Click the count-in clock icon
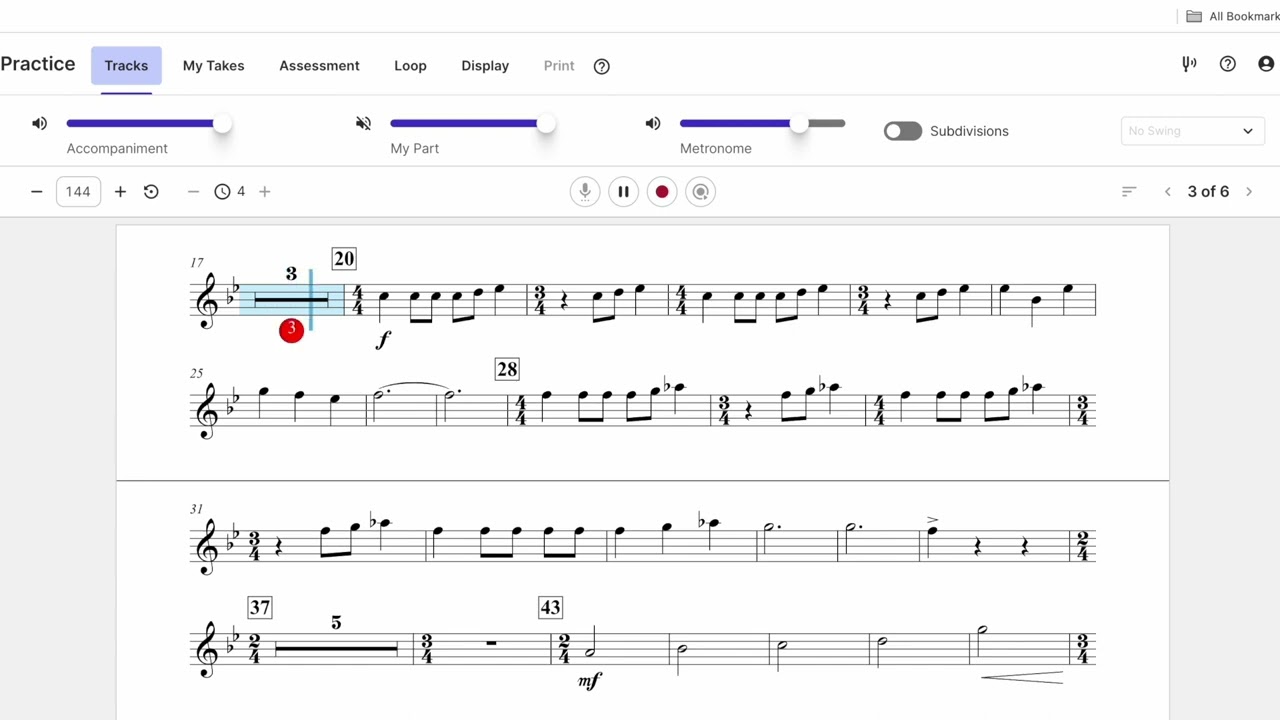This screenshot has height=720, width=1280. [222, 191]
